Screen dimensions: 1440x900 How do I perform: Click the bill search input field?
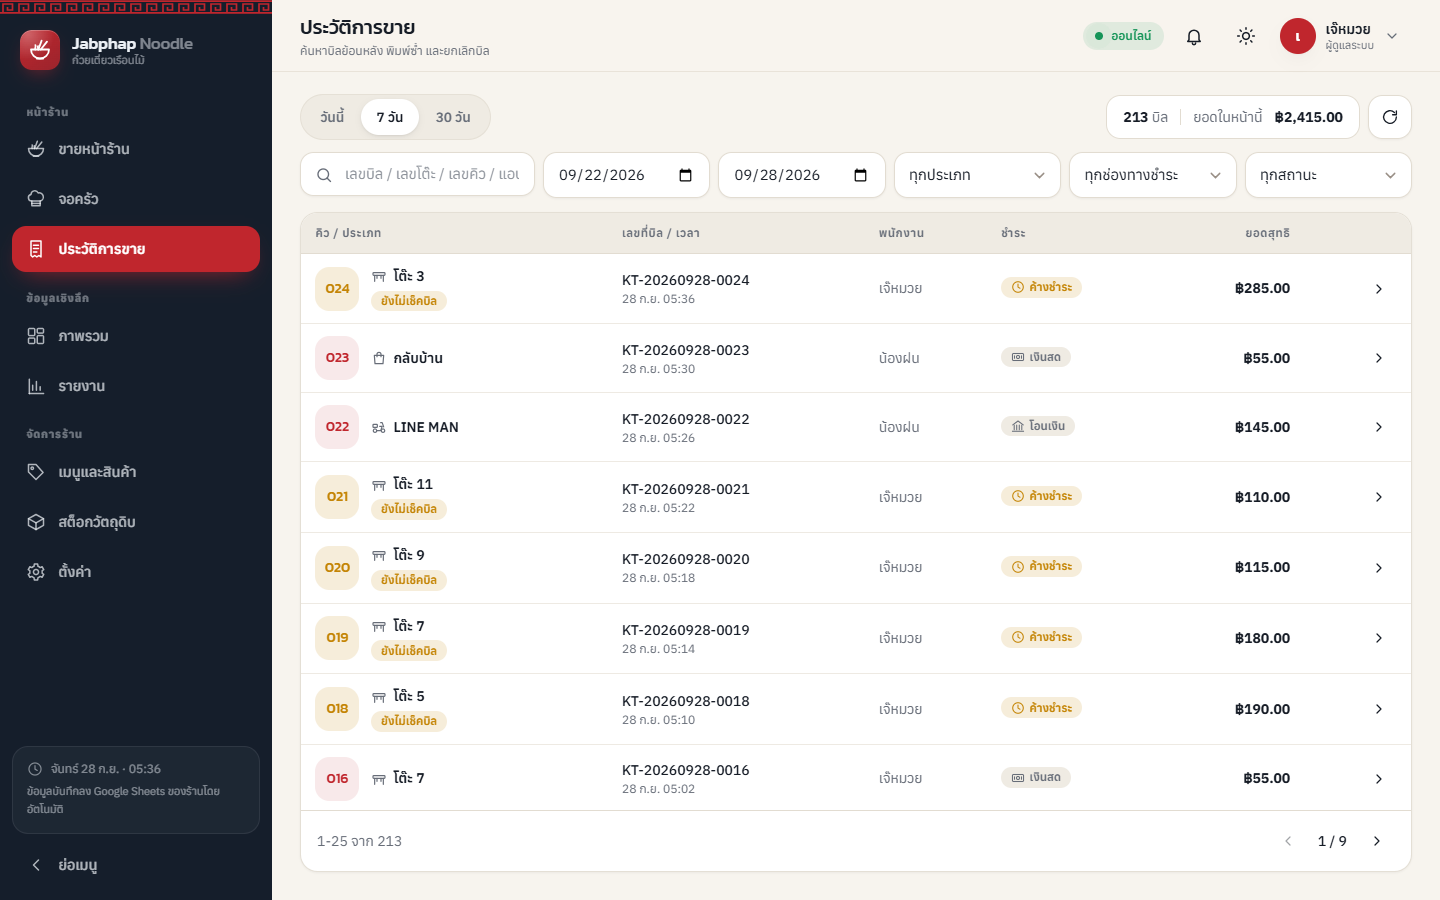tap(418, 175)
